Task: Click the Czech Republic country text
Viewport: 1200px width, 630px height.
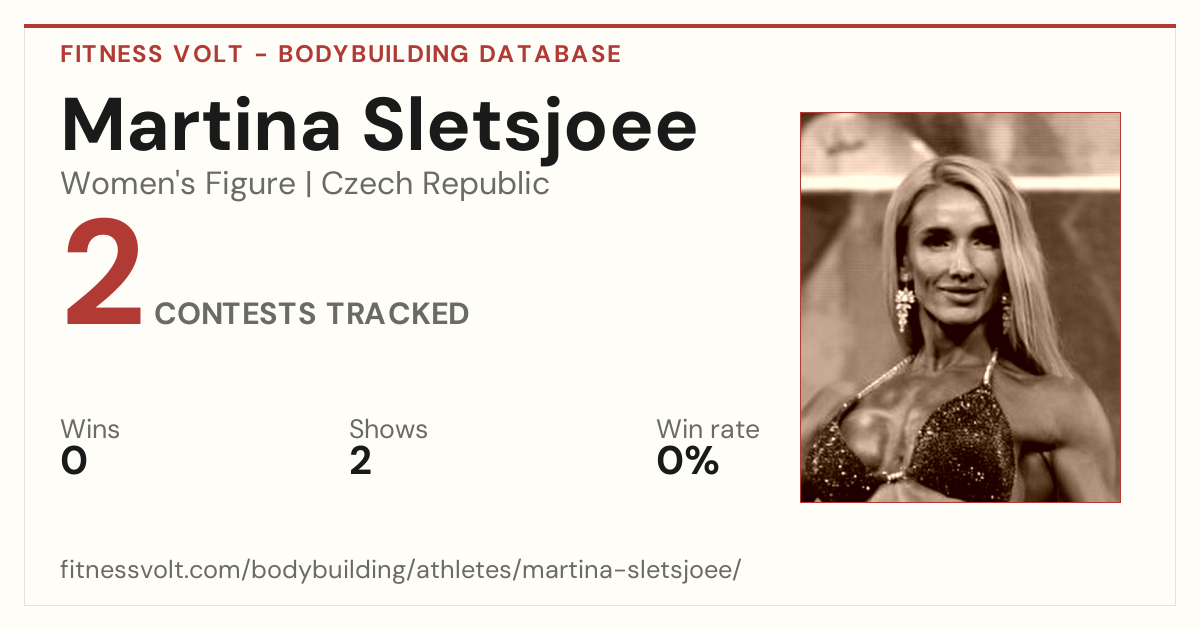Action: pyautogui.click(x=436, y=184)
